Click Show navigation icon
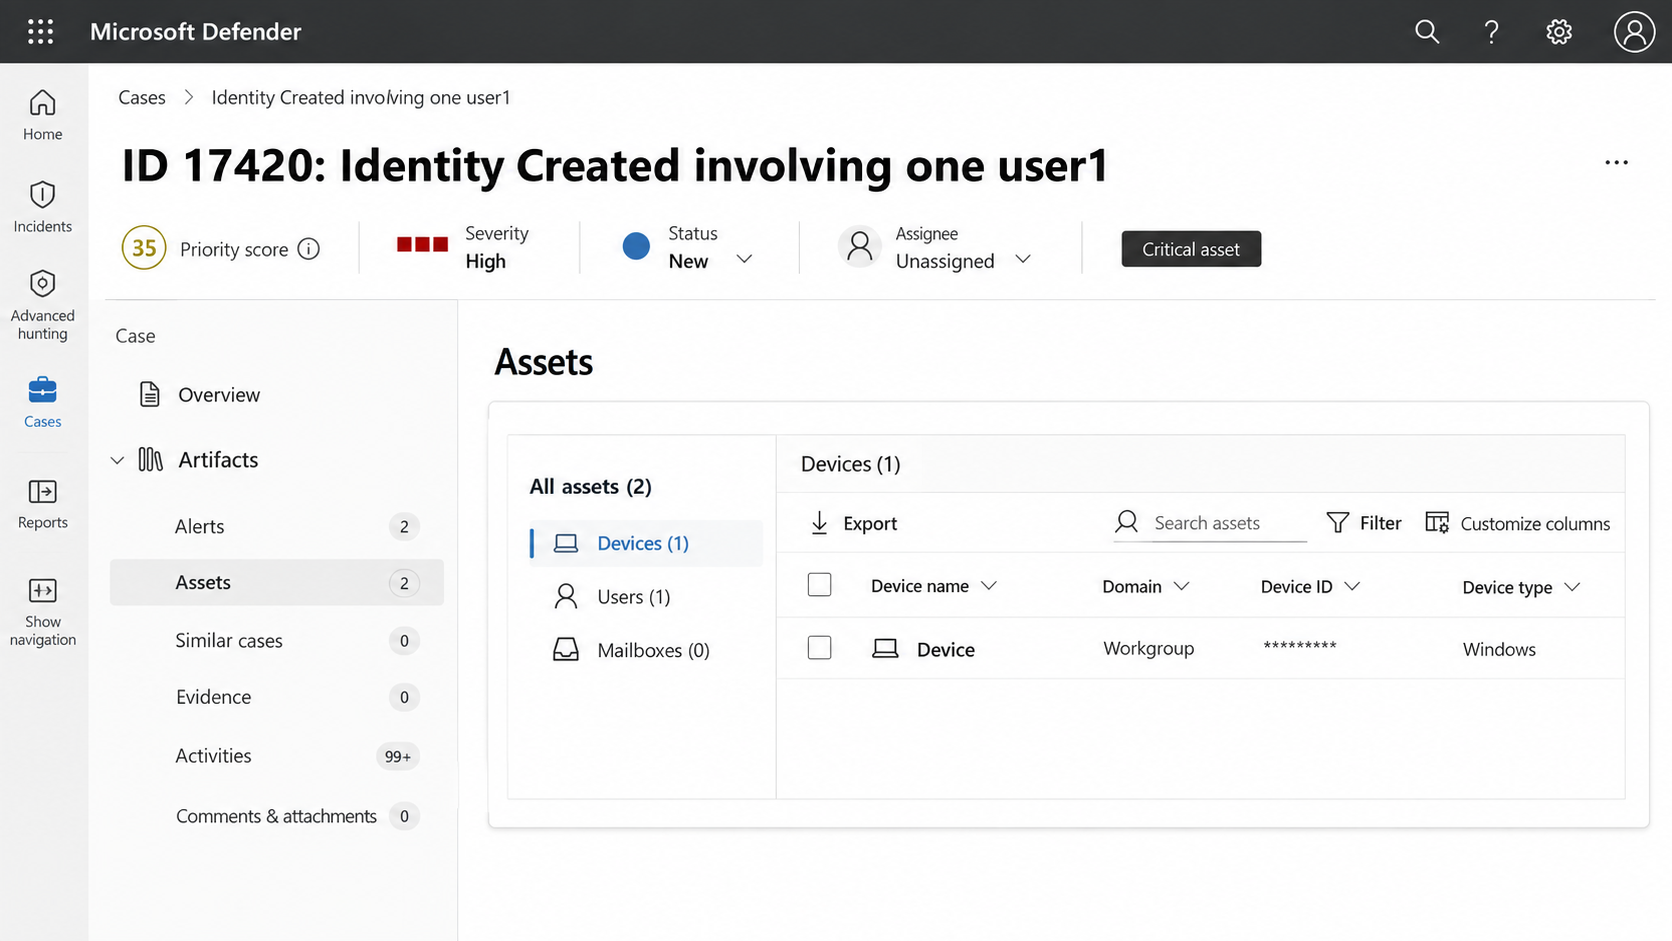The width and height of the screenshot is (1672, 941). point(43,590)
